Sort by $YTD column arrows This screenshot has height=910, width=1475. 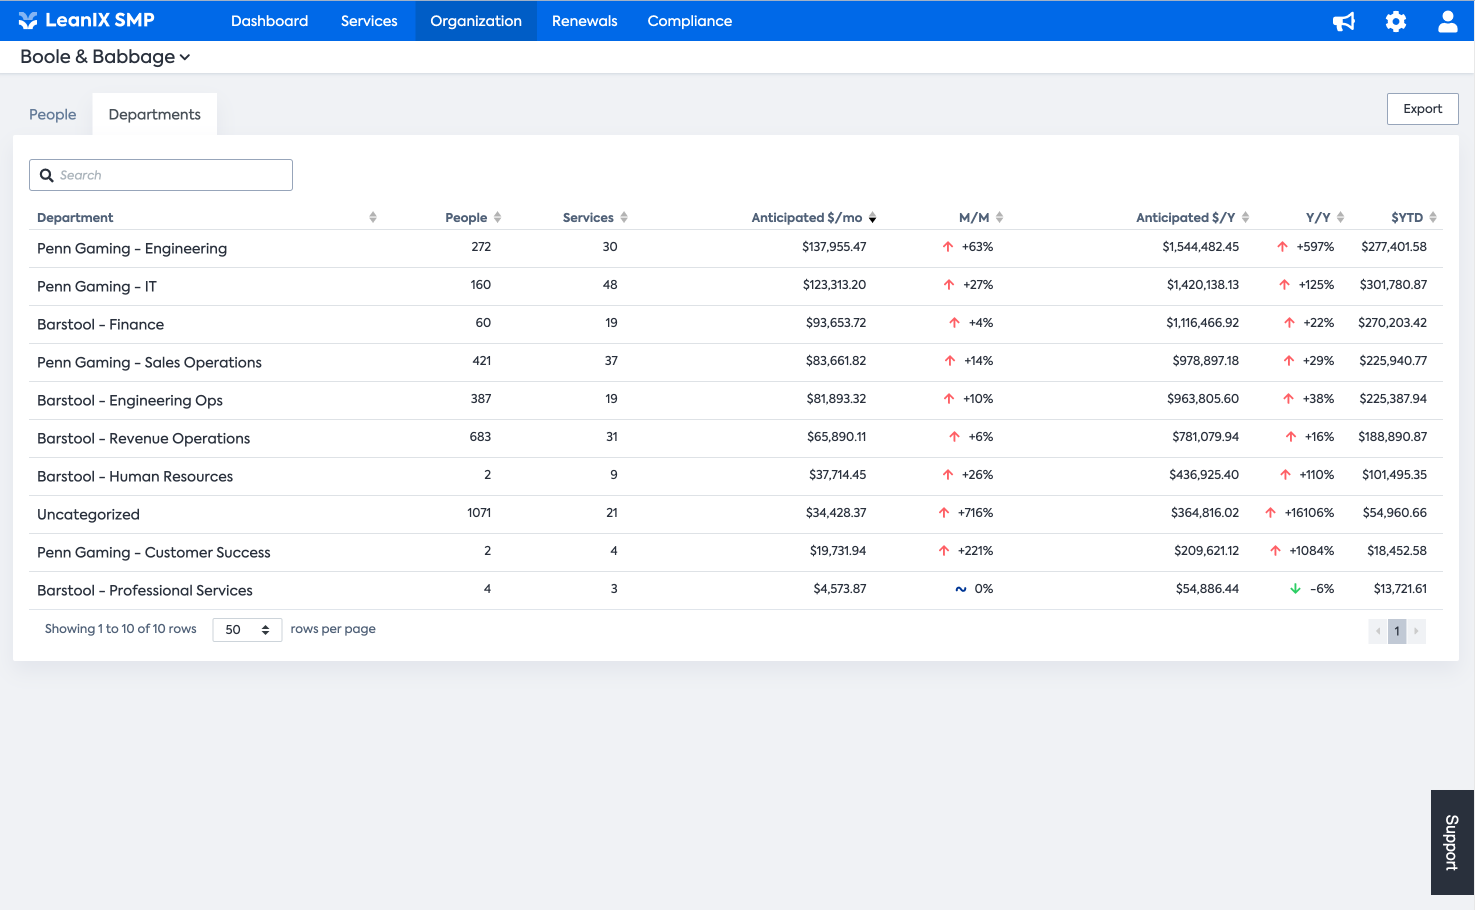[x=1433, y=217]
